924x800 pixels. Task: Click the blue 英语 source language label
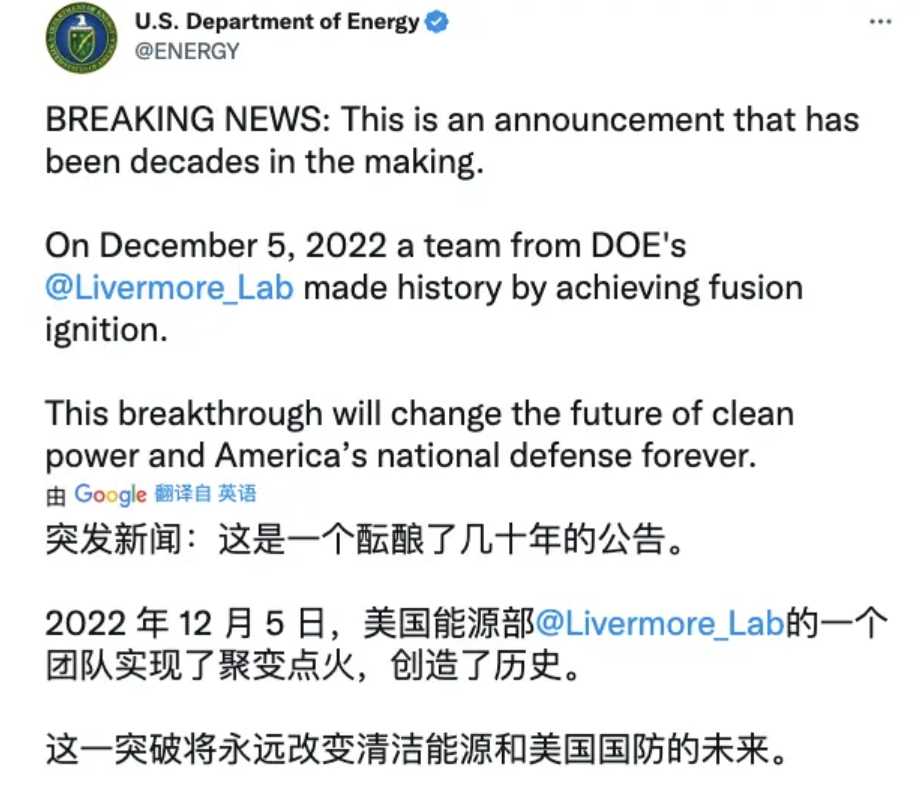click(237, 494)
